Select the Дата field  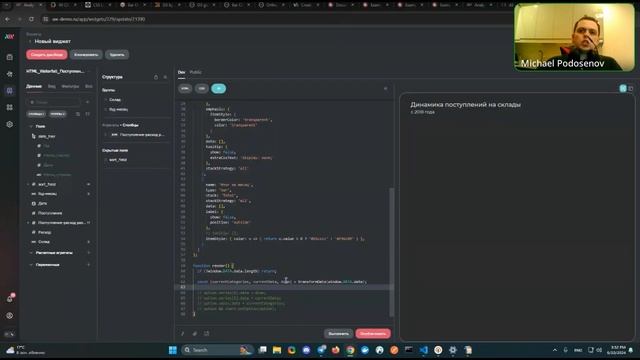[42, 203]
